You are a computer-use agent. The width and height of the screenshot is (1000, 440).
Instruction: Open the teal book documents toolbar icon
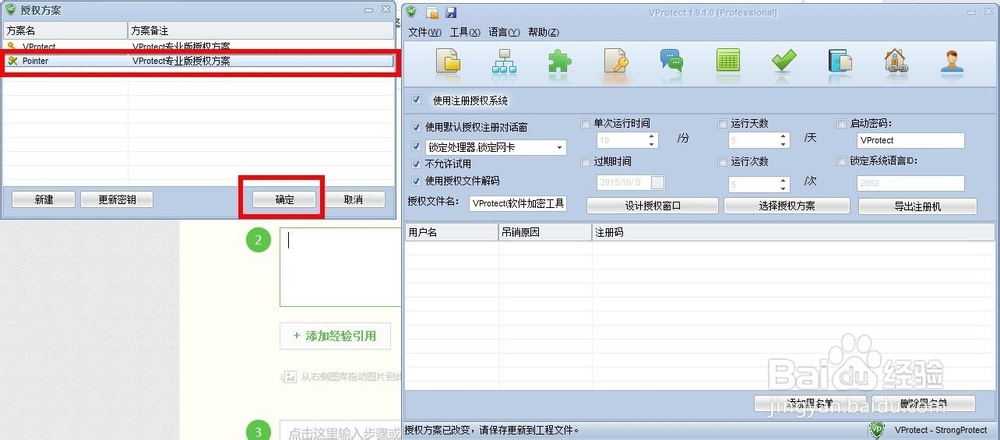[840, 62]
